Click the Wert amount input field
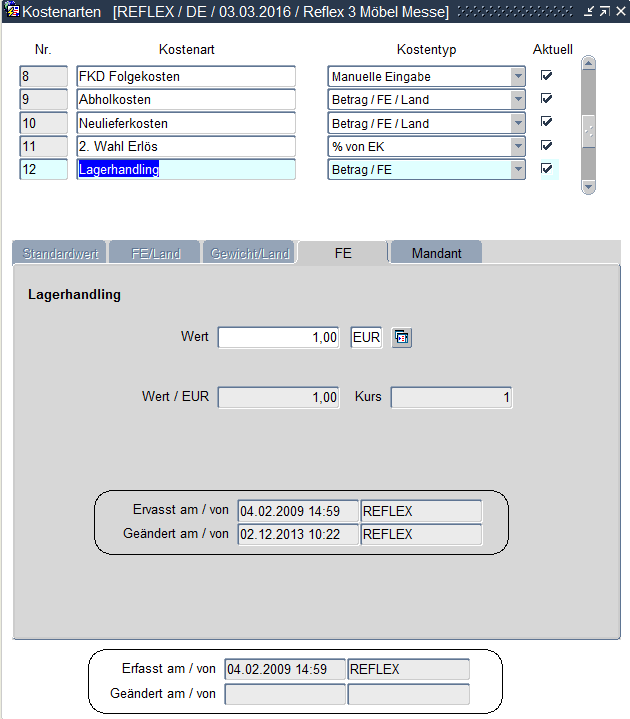 pos(280,338)
